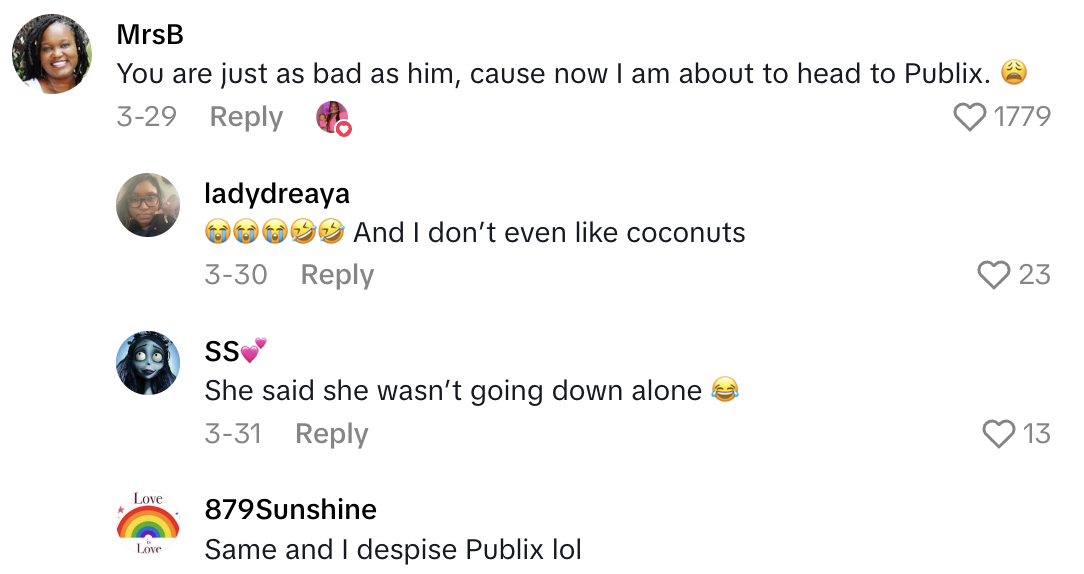1084x574 pixels.
Task: Visit 879Sunshine username profile link
Action: (x=290, y=510)
